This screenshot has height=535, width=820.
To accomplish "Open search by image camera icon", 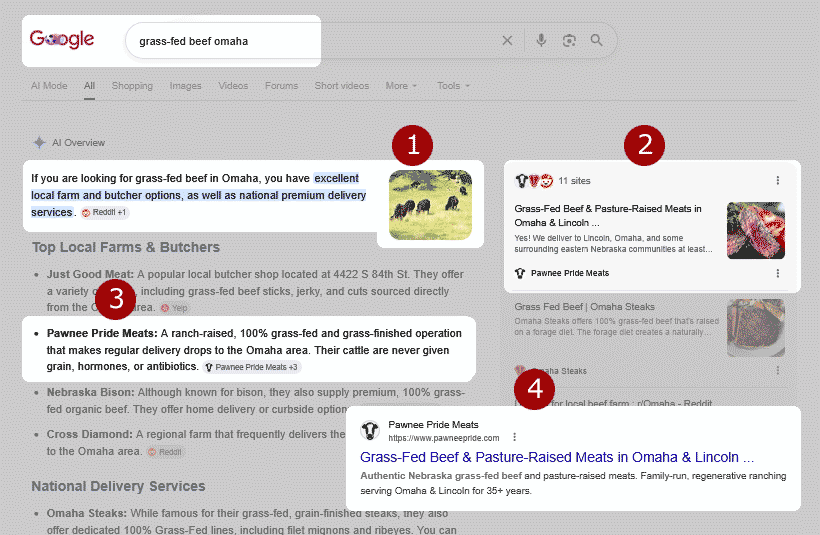I will (569, 40).
